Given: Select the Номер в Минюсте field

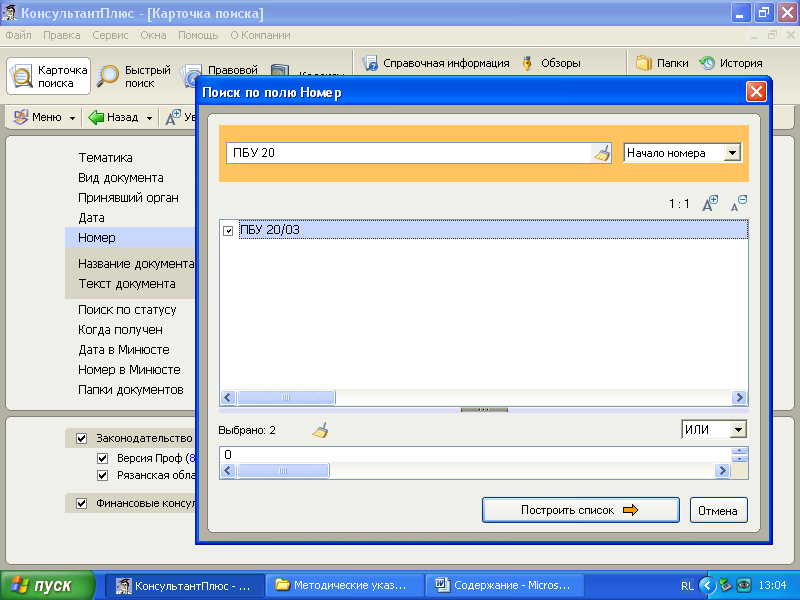Looking at the screenshot, I should click(x=129, y=369).
